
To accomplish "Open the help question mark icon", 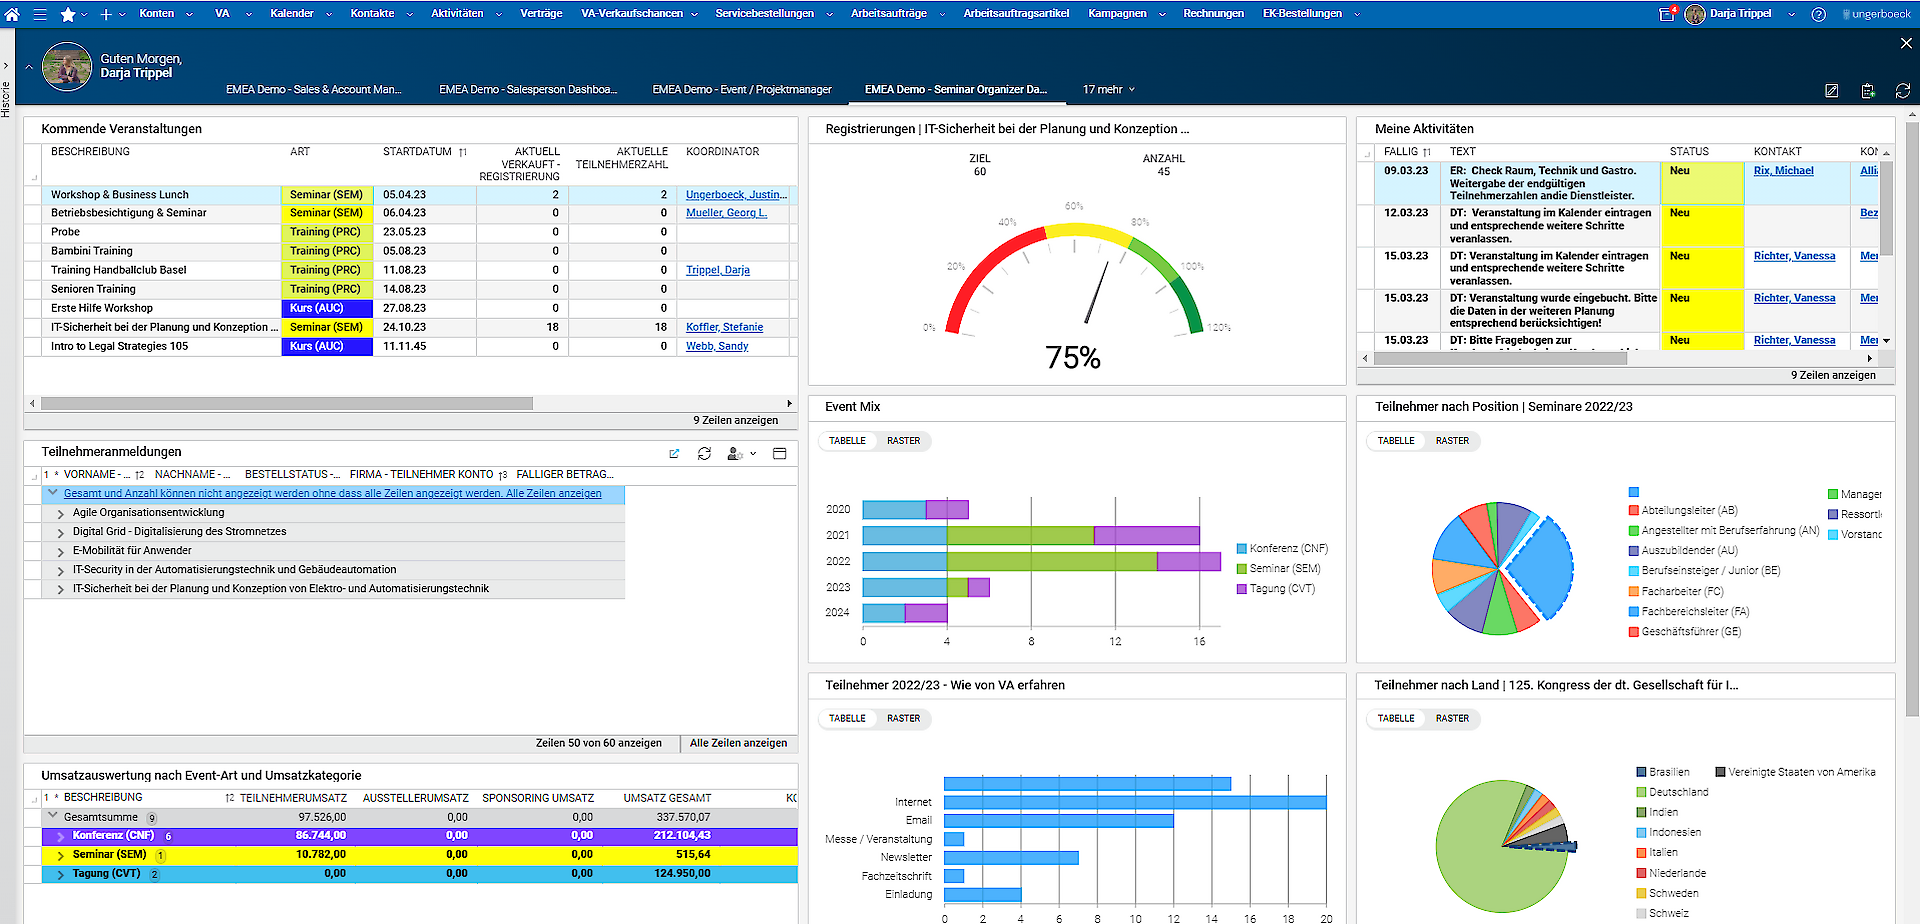I will pos(1819,14).
